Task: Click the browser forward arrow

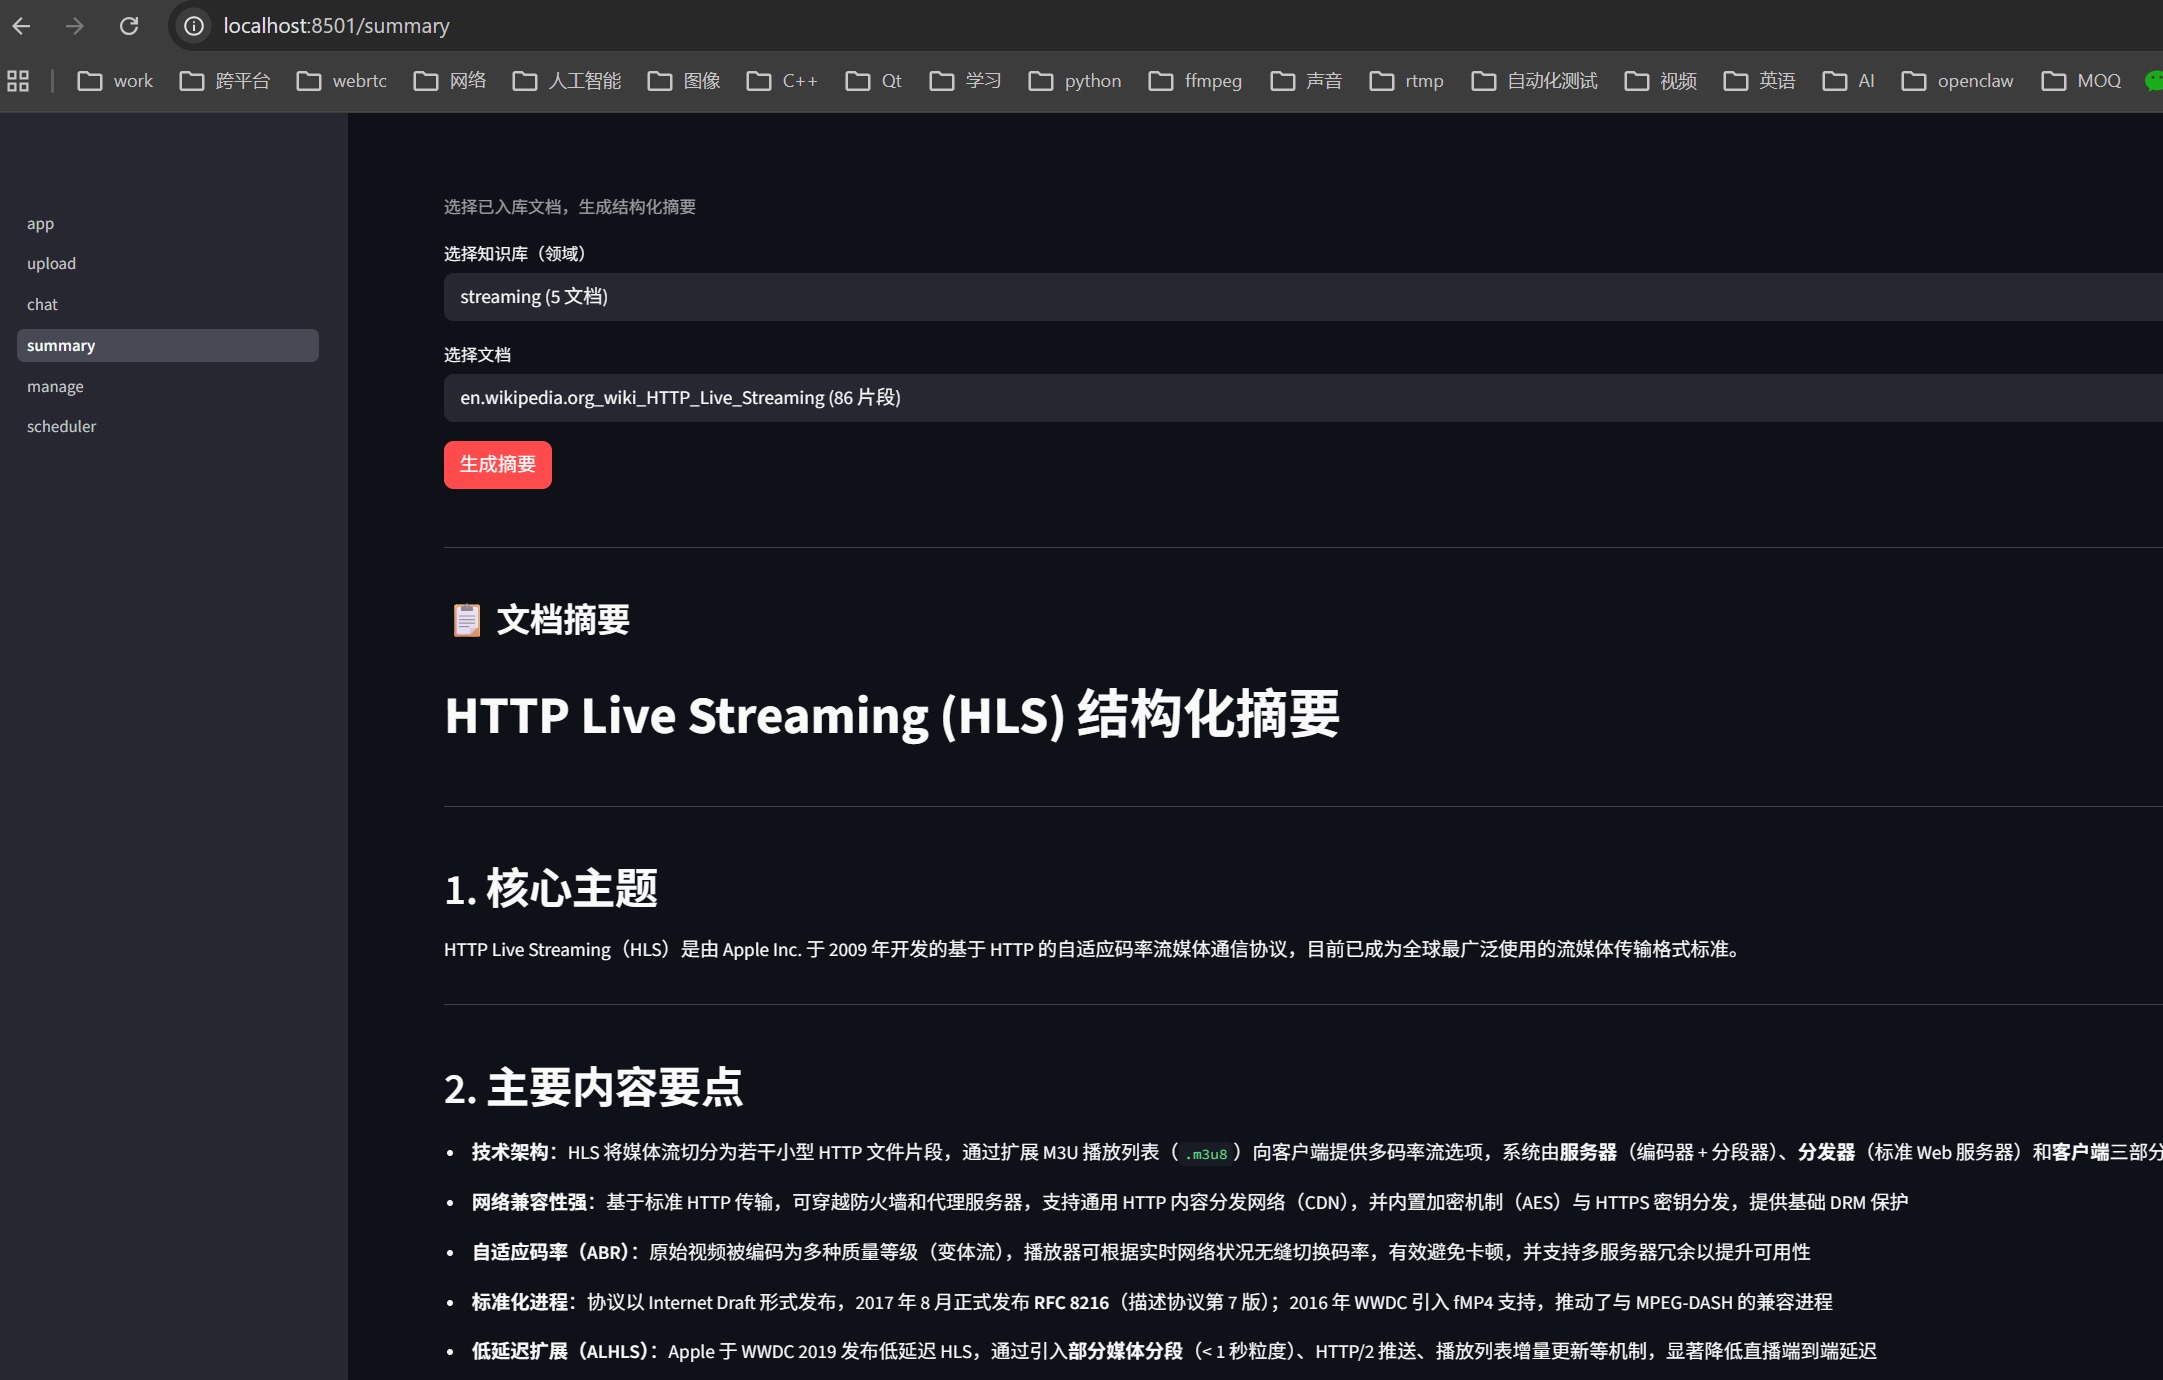Action: pyautogui.click(x=75, y=26)
